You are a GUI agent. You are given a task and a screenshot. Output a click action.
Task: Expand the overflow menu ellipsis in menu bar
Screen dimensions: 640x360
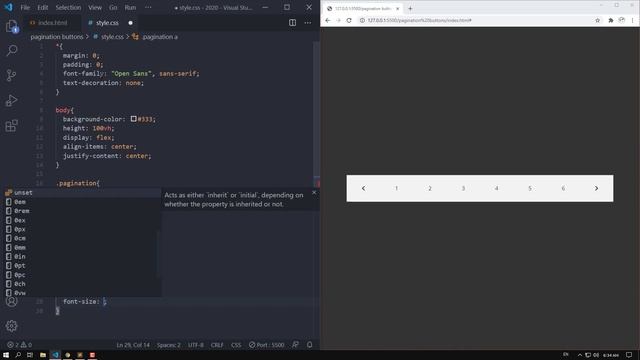(148, 8)
